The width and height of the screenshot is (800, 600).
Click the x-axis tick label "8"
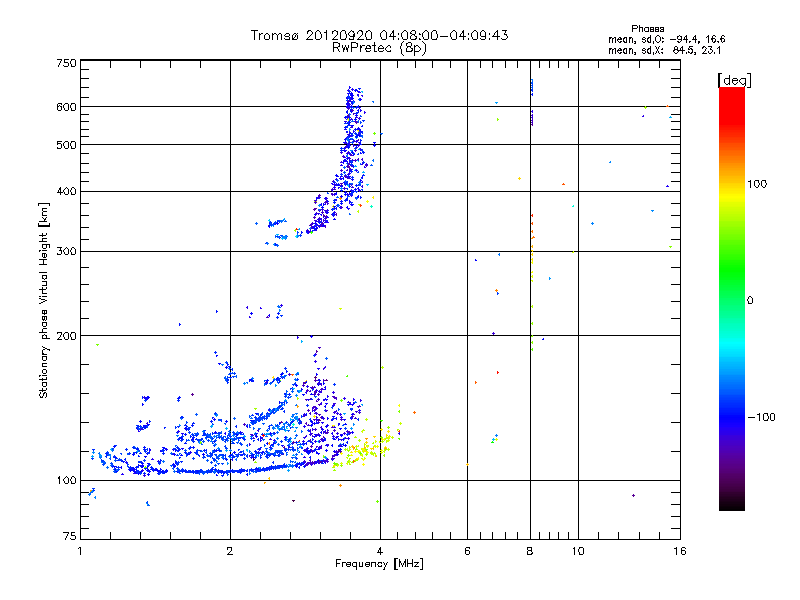tap(530, 551)
